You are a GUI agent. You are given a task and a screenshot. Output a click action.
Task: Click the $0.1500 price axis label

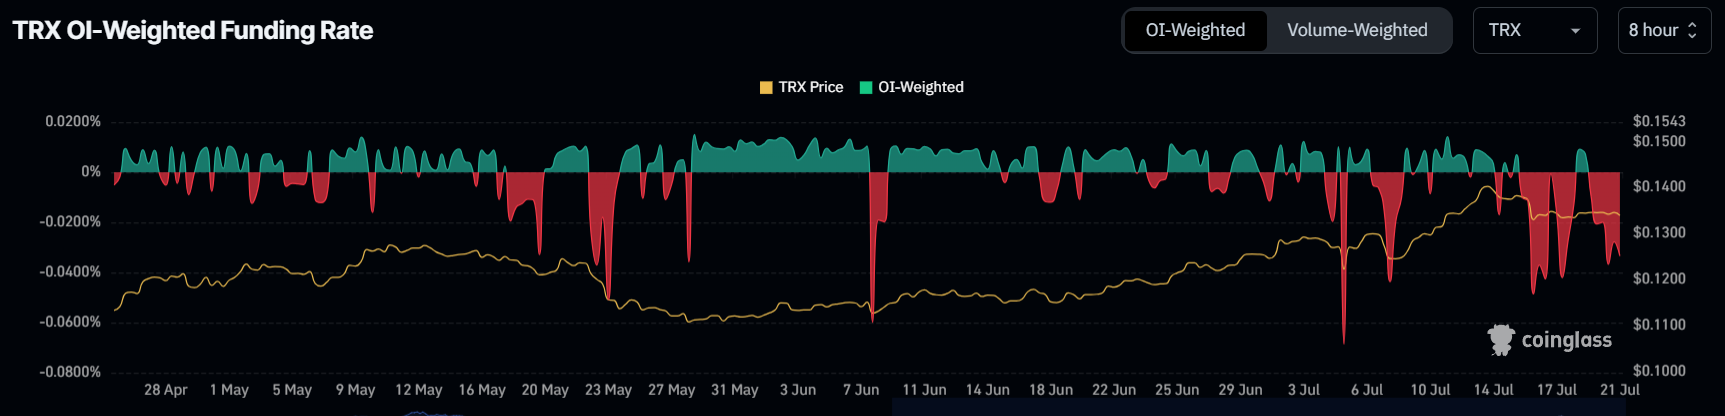[1659, 141]
